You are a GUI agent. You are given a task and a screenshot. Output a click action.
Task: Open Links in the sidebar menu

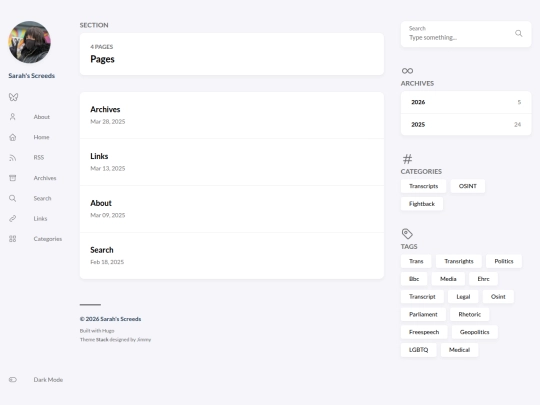40,218
